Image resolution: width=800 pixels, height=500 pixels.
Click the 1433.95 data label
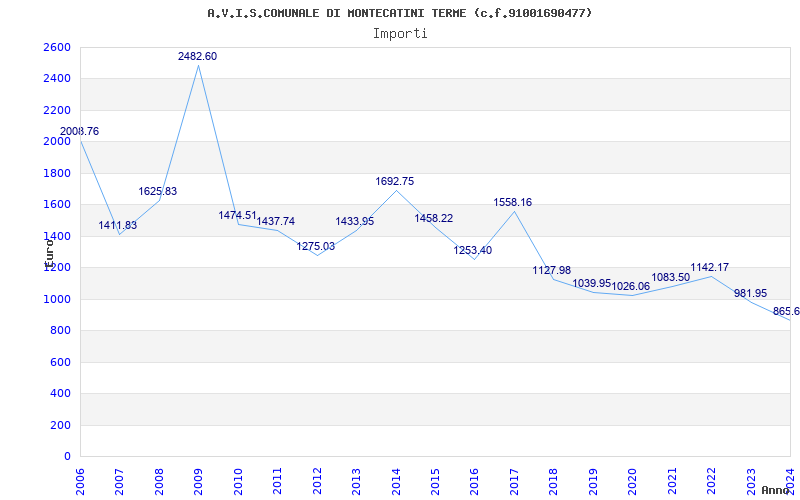tap(355, 221)
